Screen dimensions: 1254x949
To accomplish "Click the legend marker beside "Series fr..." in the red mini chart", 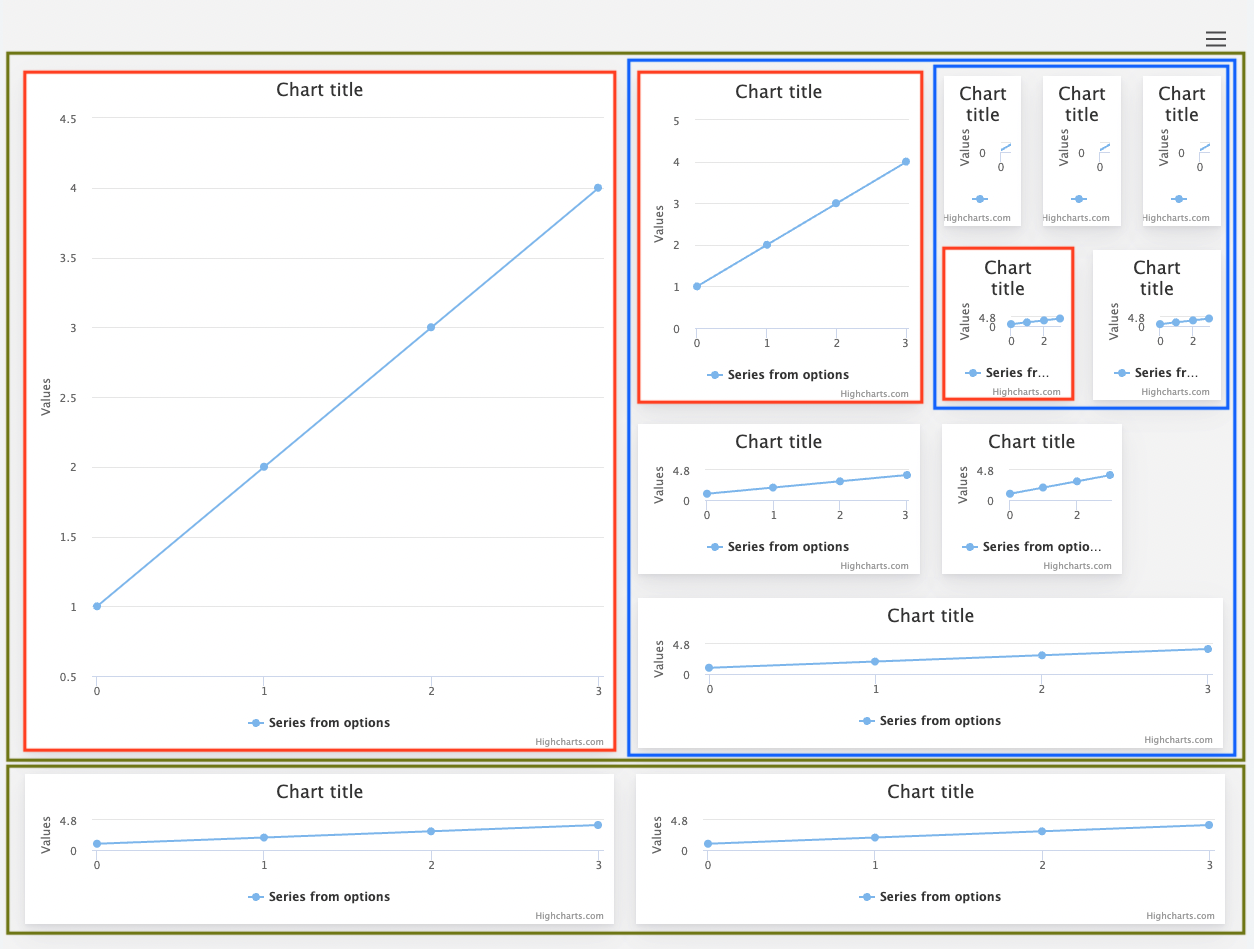I will coord(972,372).
